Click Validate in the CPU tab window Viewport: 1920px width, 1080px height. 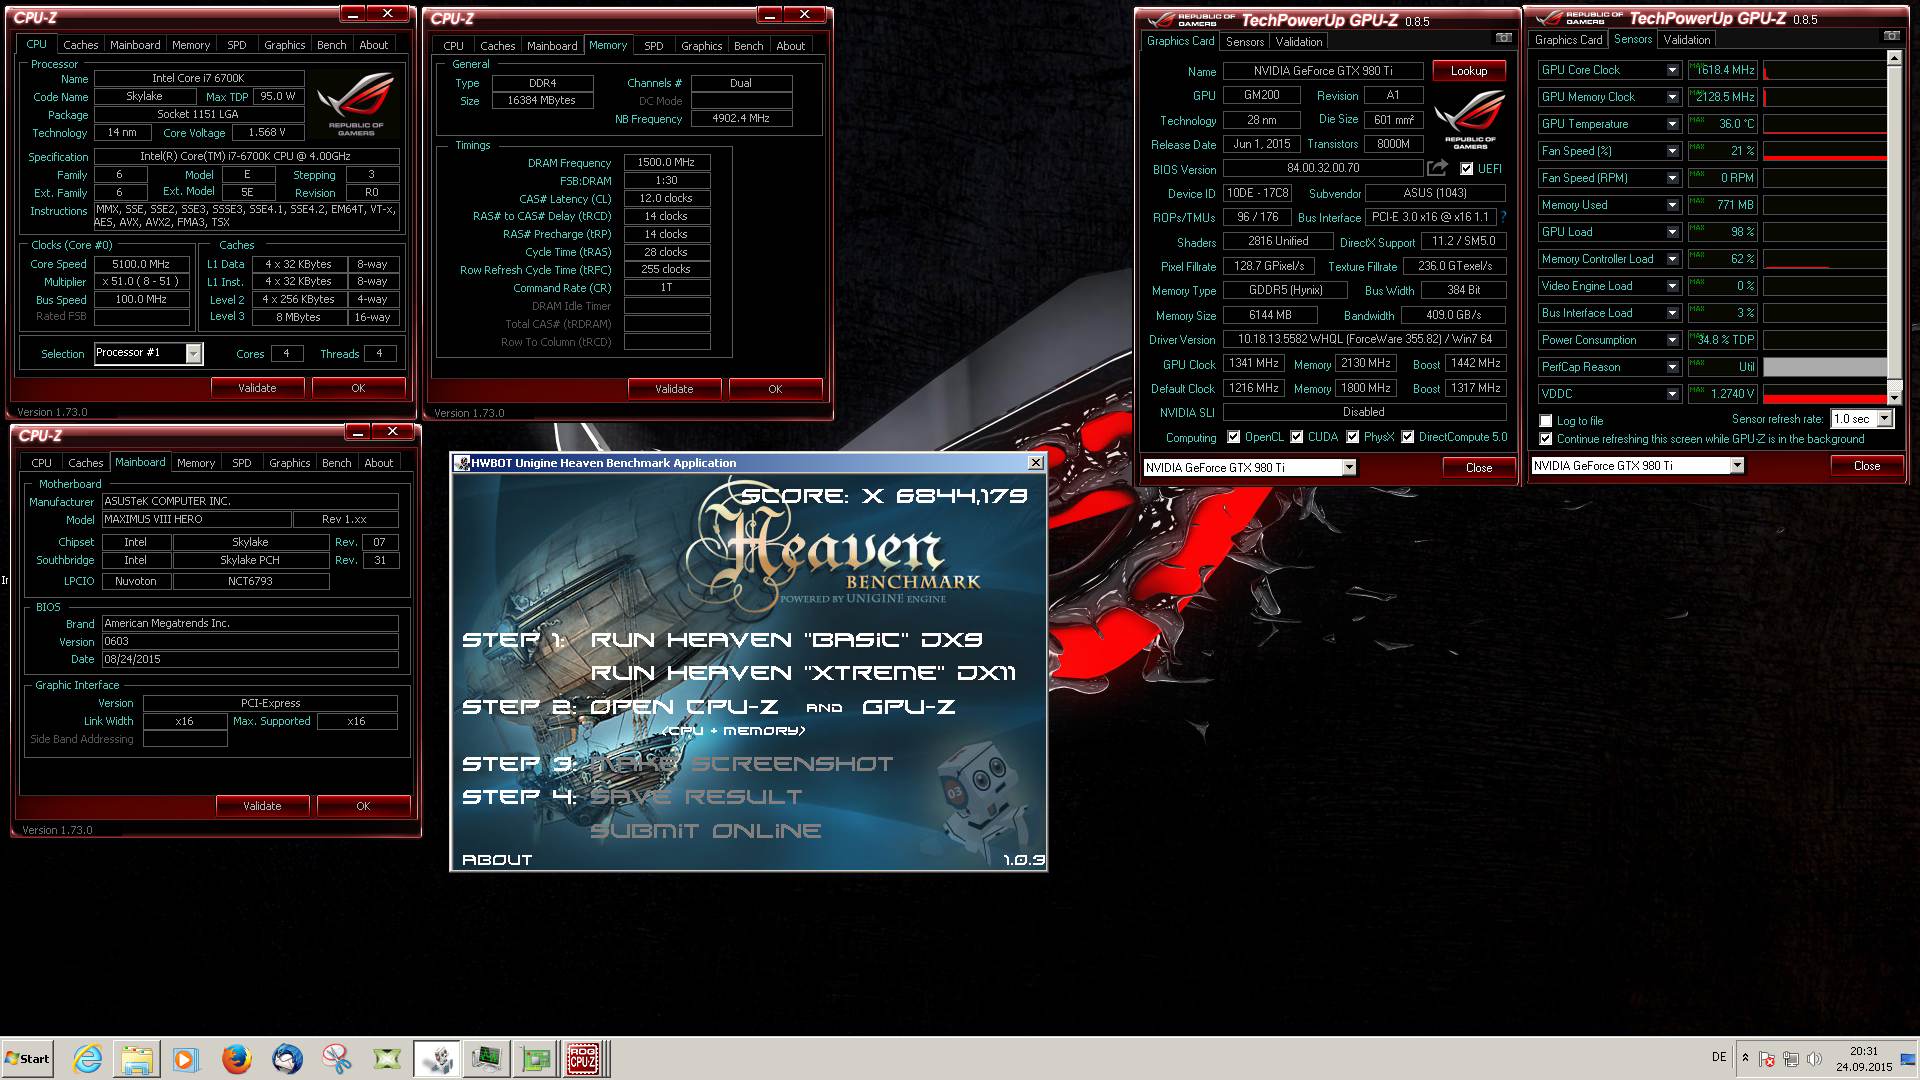257,388
